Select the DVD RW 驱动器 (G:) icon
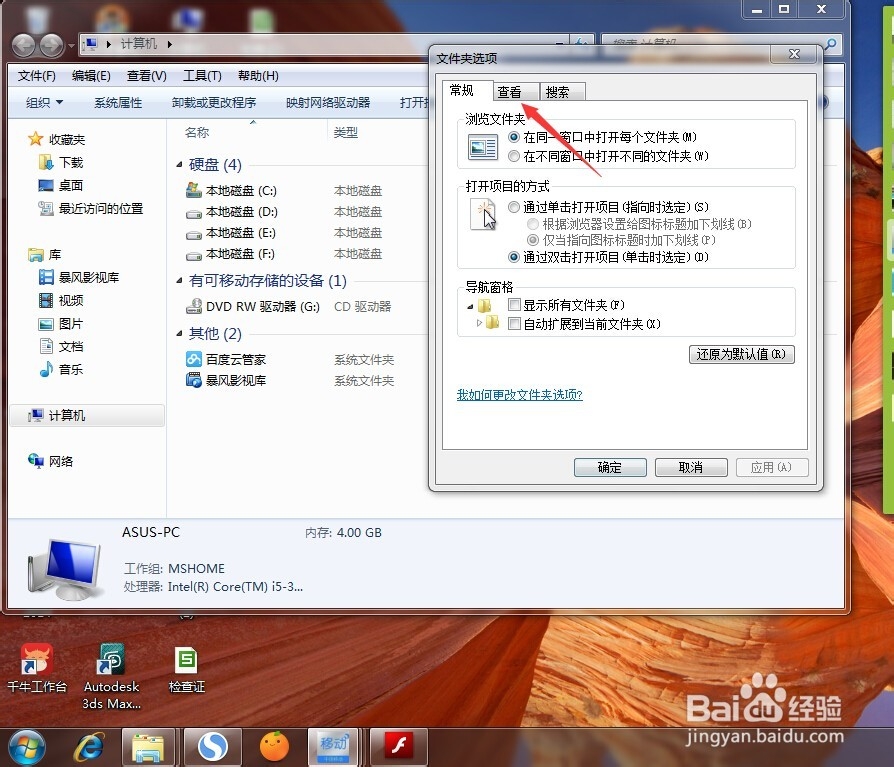The width and height of the screenshot is (894, 767). (194, 306)
